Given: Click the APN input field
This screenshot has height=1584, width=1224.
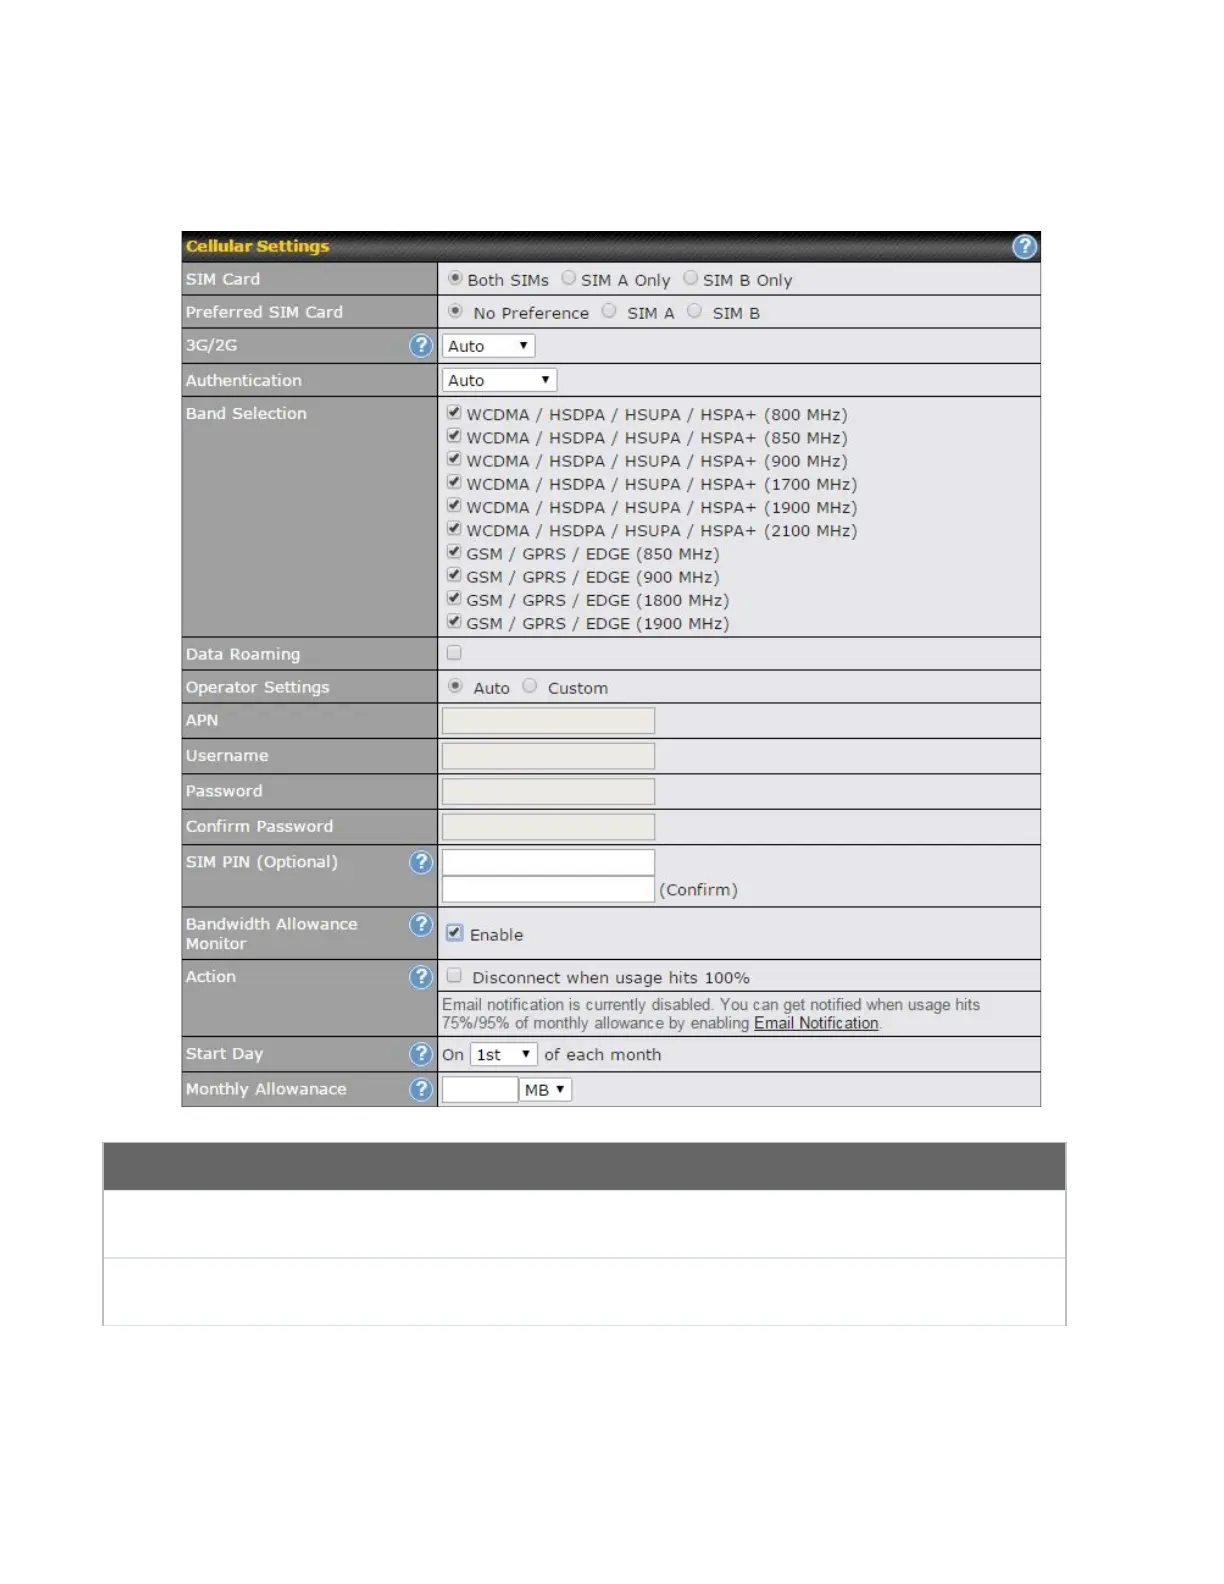Looking at the screenshot, I should [548, 721].
